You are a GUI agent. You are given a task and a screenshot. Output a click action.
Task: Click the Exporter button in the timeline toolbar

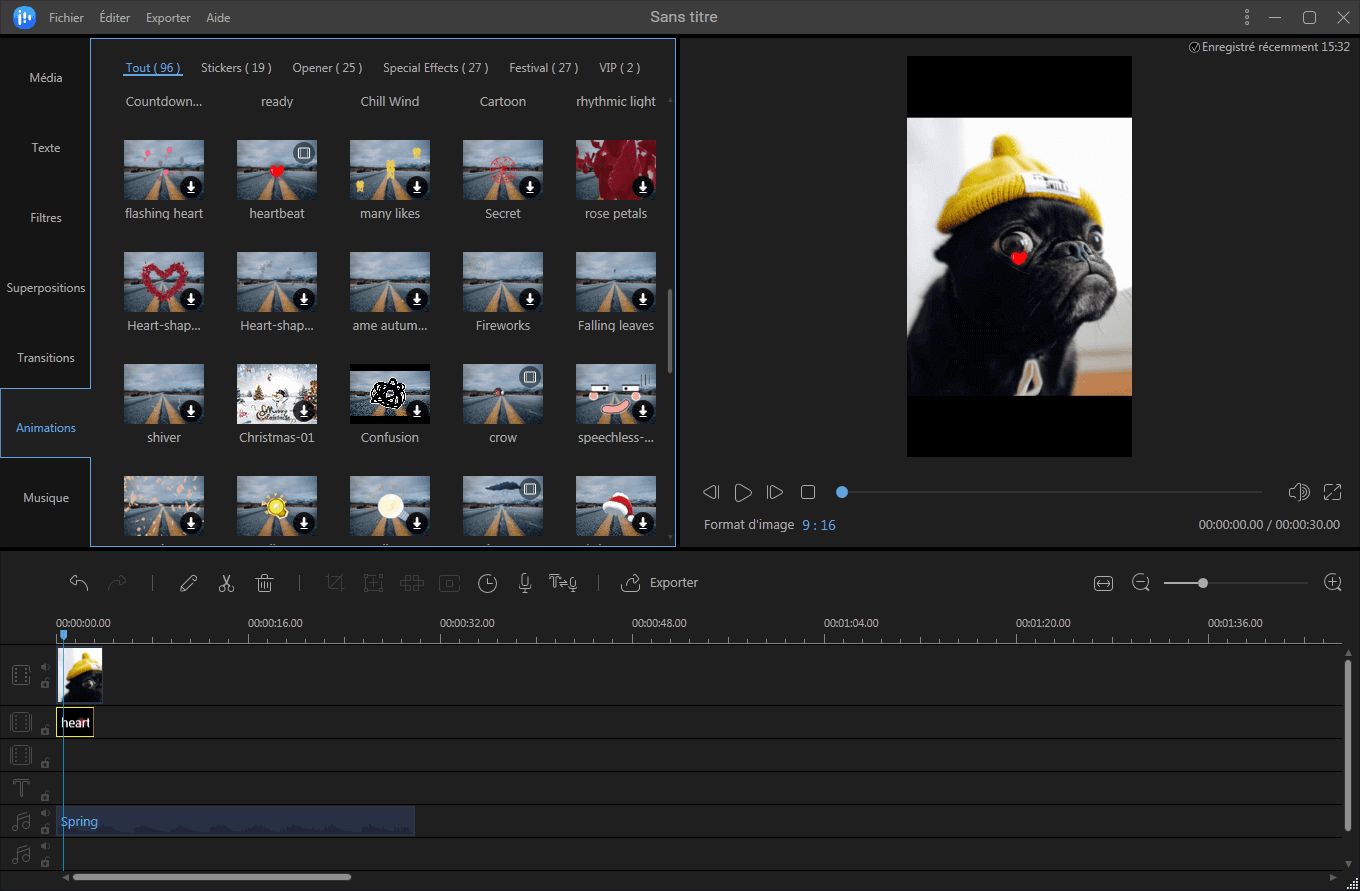[660, 583]
